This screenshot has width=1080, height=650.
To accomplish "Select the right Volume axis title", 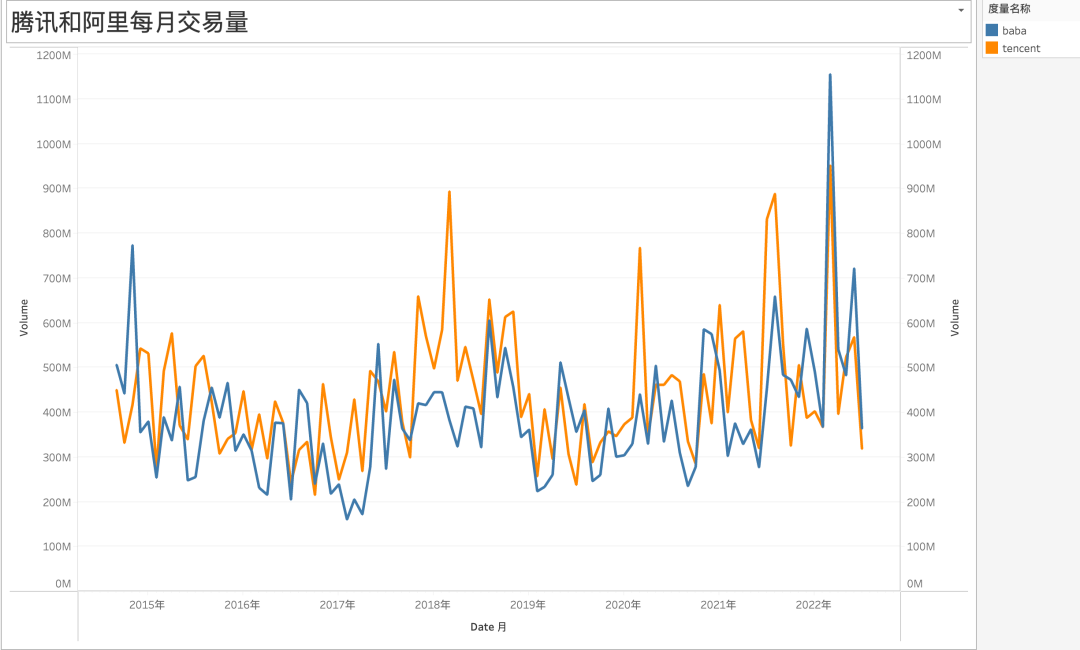I will pos(954,317).
